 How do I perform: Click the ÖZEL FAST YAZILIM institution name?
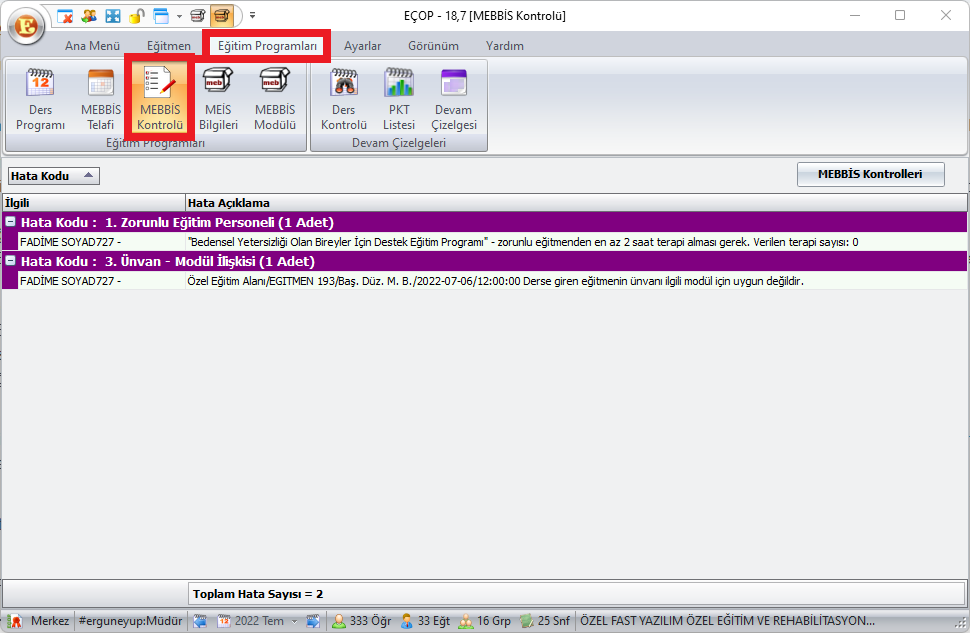click(x=728, y=621)
